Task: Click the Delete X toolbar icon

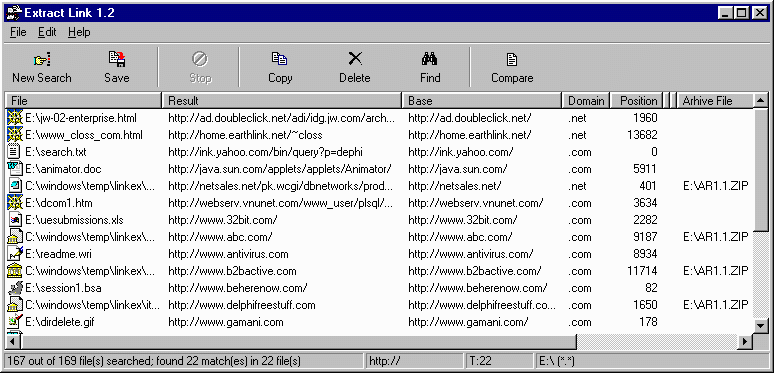Action: point(354,59)
